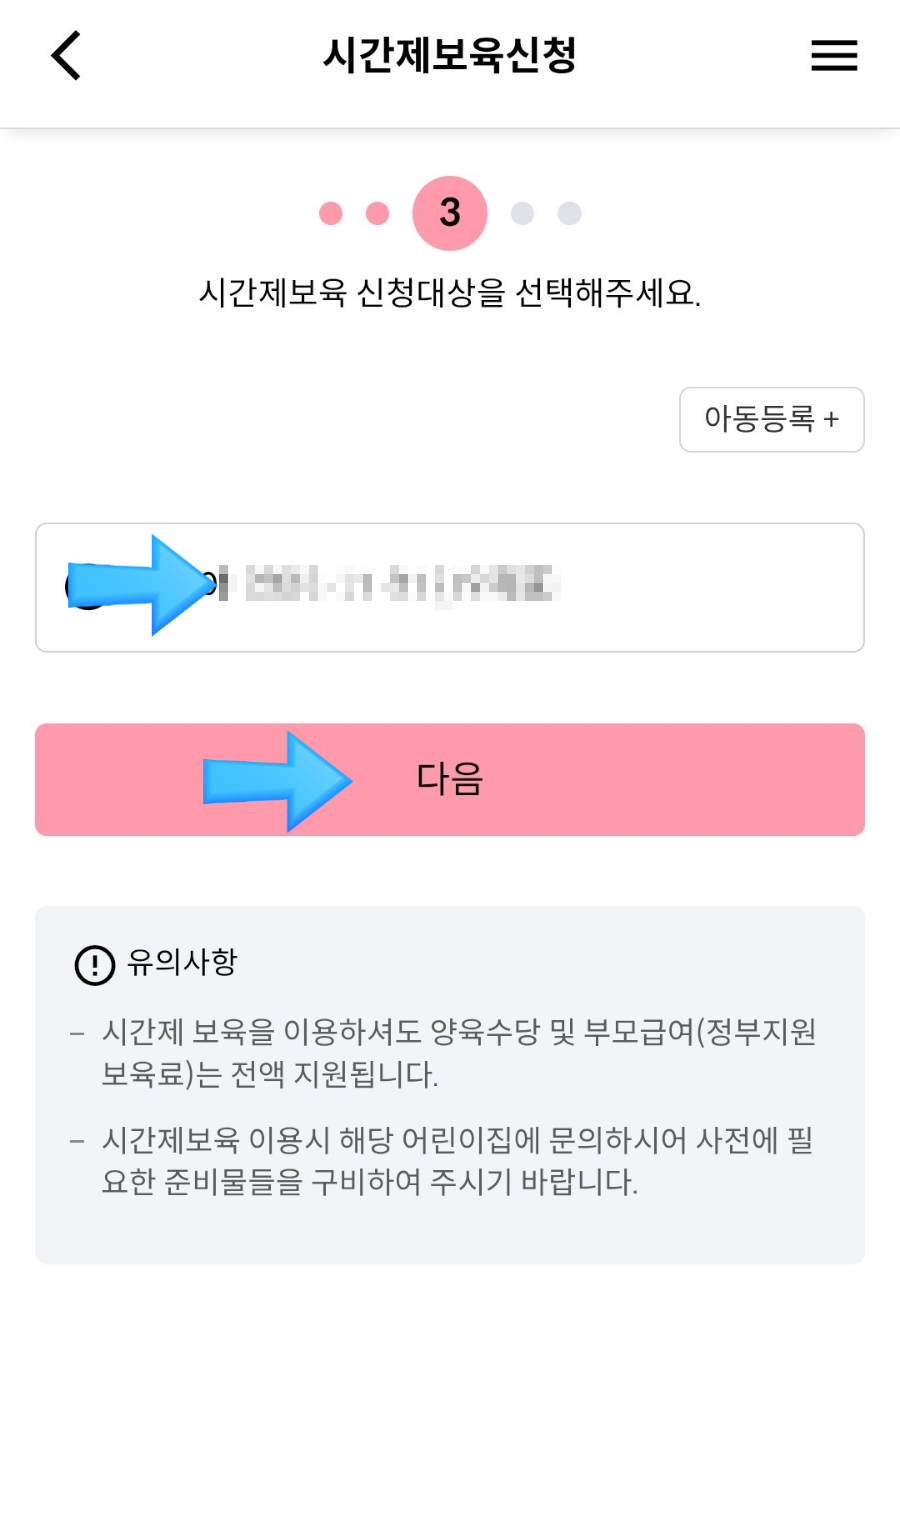The width and height of the screenshot is (900, 1526).
Task: Mark the child record as the application target
Action: (x=450, y=587)
